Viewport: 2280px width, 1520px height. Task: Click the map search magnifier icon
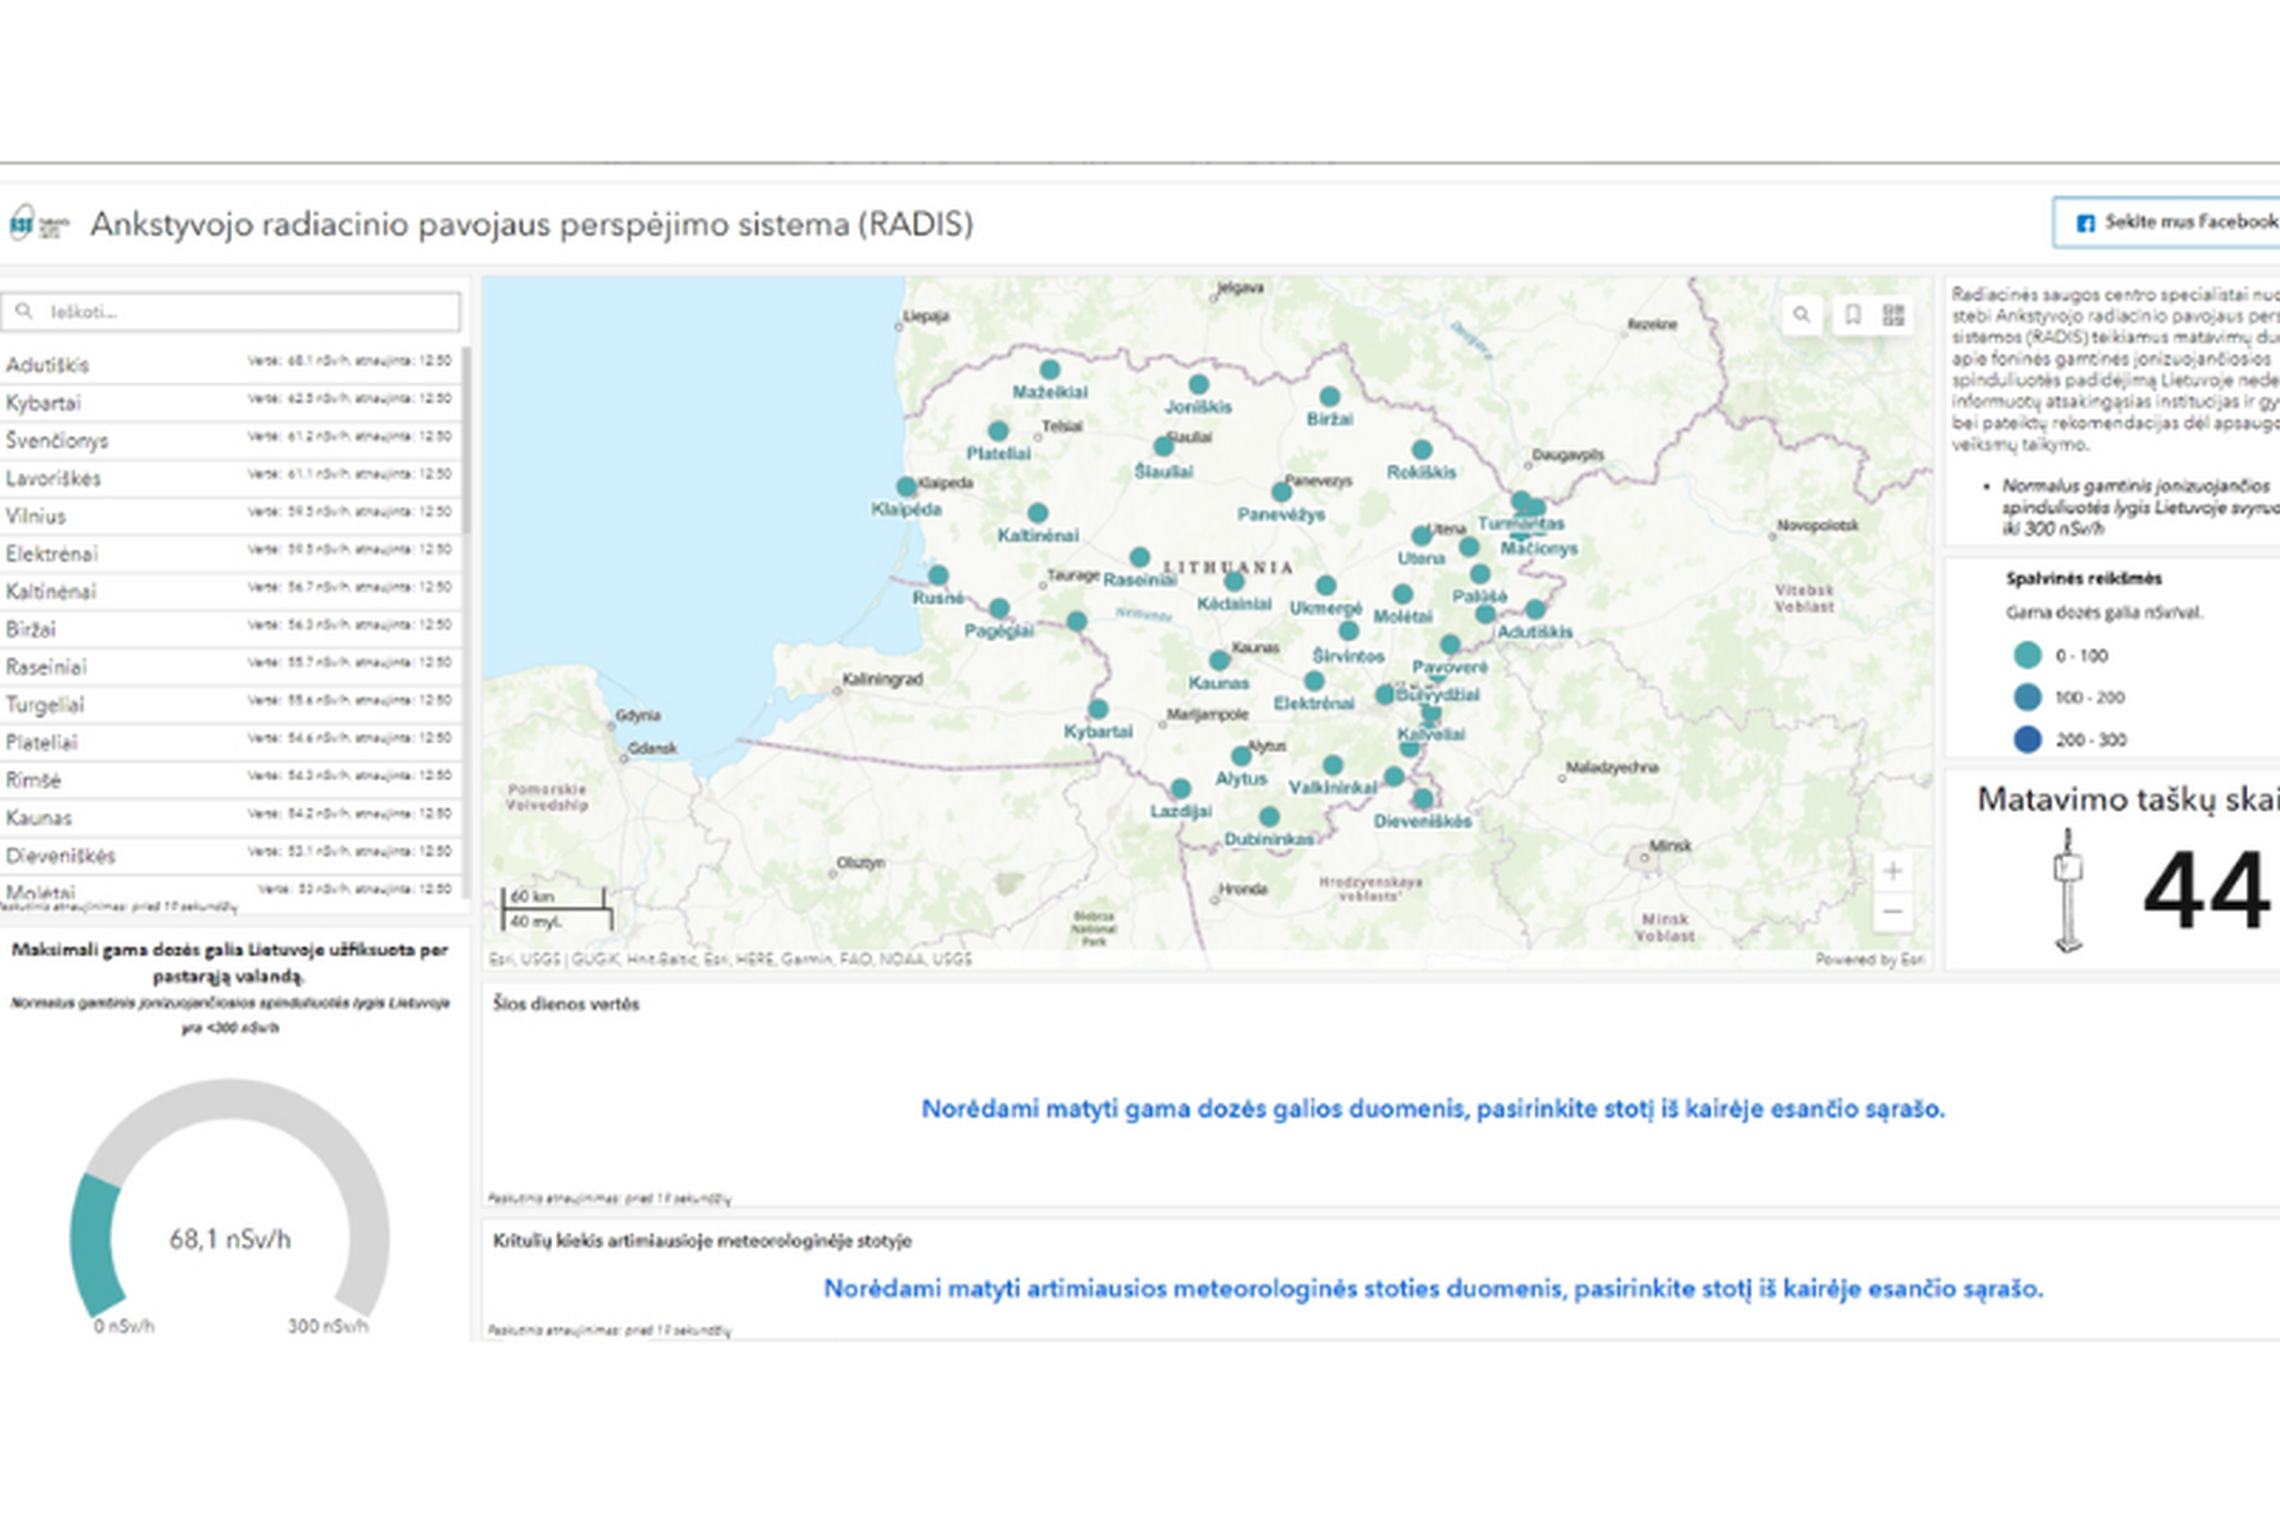[x=1801, y=316]
